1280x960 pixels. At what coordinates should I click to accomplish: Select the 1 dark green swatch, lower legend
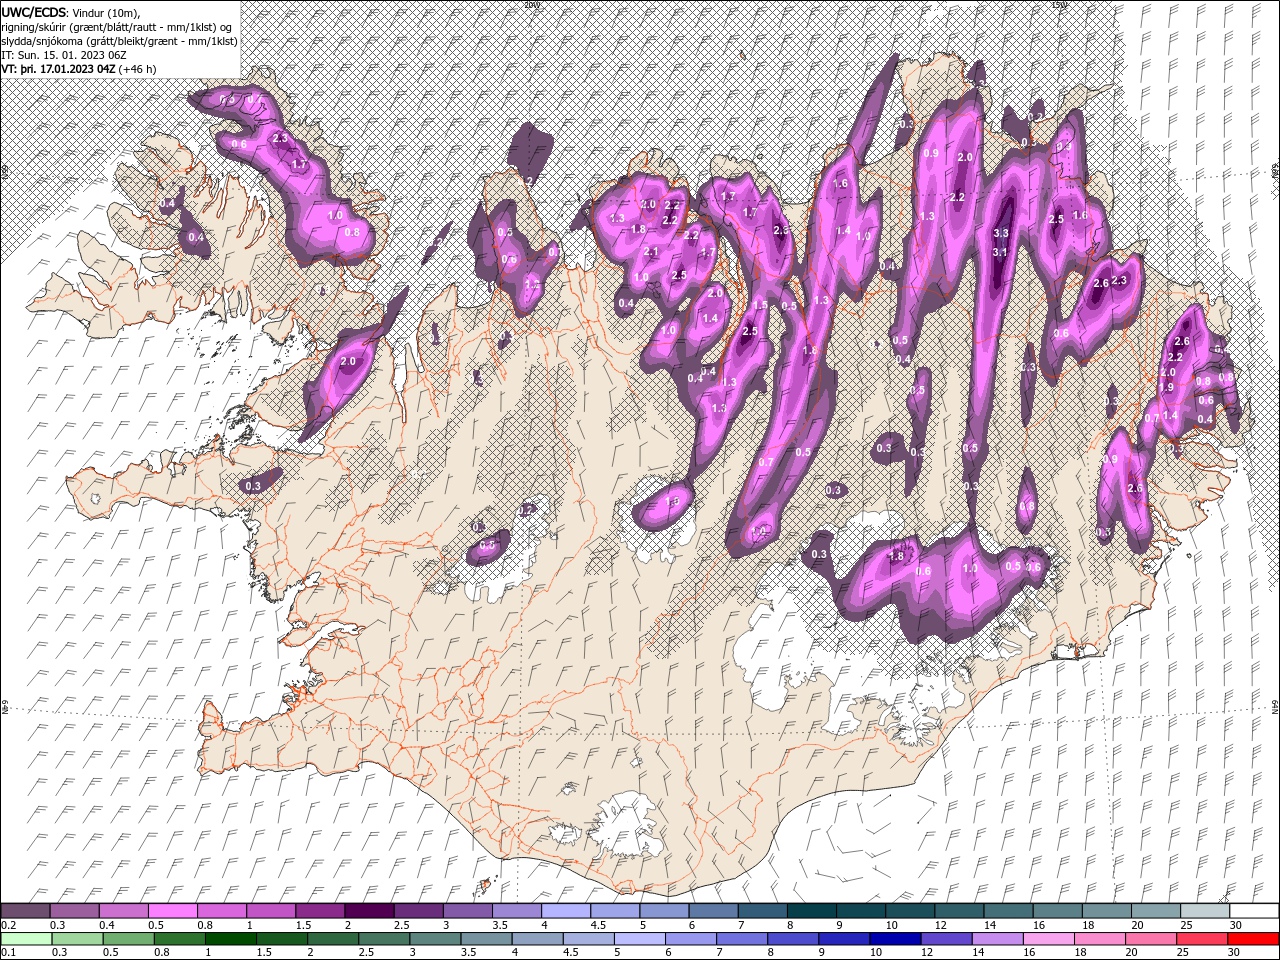tap(232, 939)
